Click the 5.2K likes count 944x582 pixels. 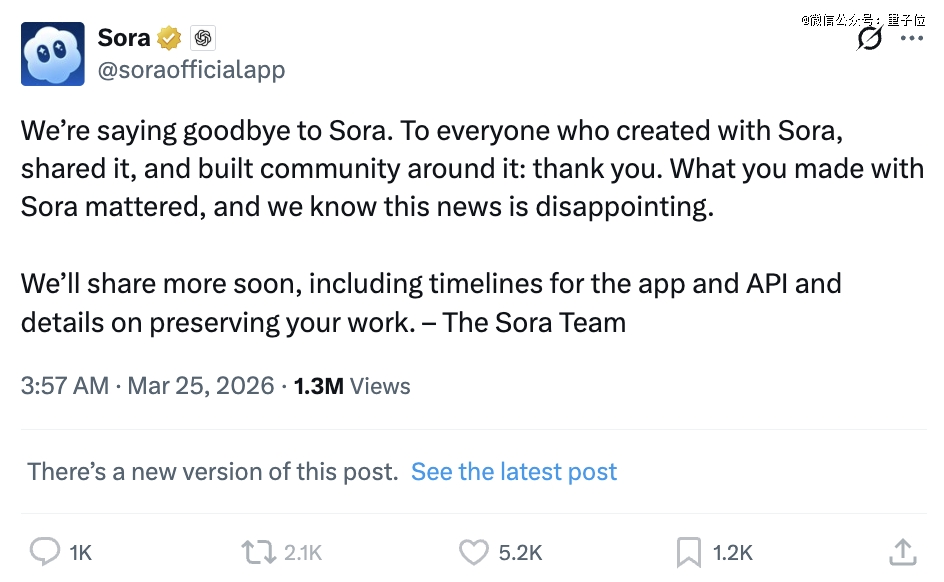click(x=520, y=553)
